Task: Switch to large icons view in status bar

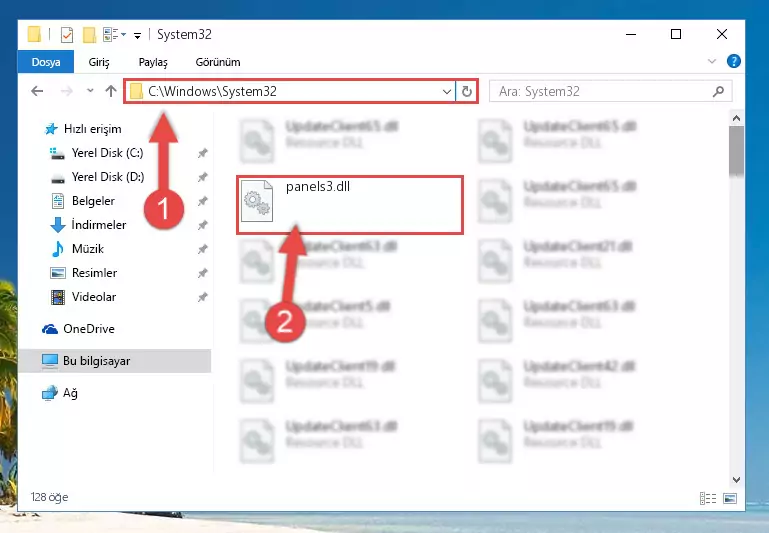Action: coord(730,498)
